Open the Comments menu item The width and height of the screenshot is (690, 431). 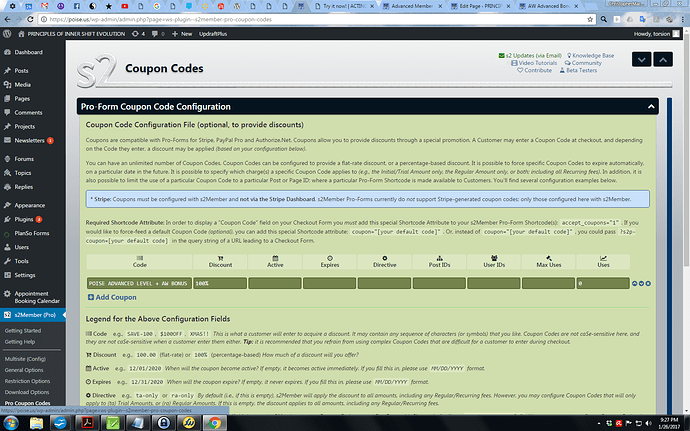pyautogui.click(x=28, y=113)
